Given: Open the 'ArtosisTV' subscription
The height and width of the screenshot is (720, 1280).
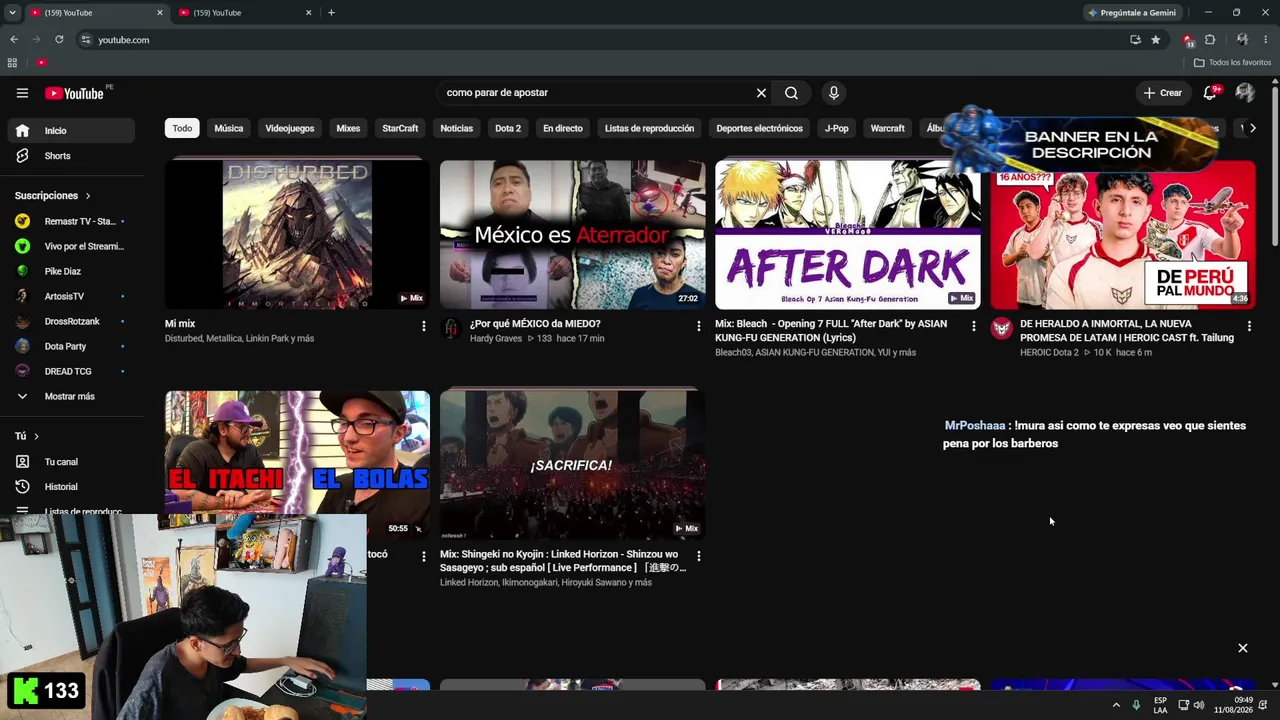Looking at the screenshot, I should 71,296.
